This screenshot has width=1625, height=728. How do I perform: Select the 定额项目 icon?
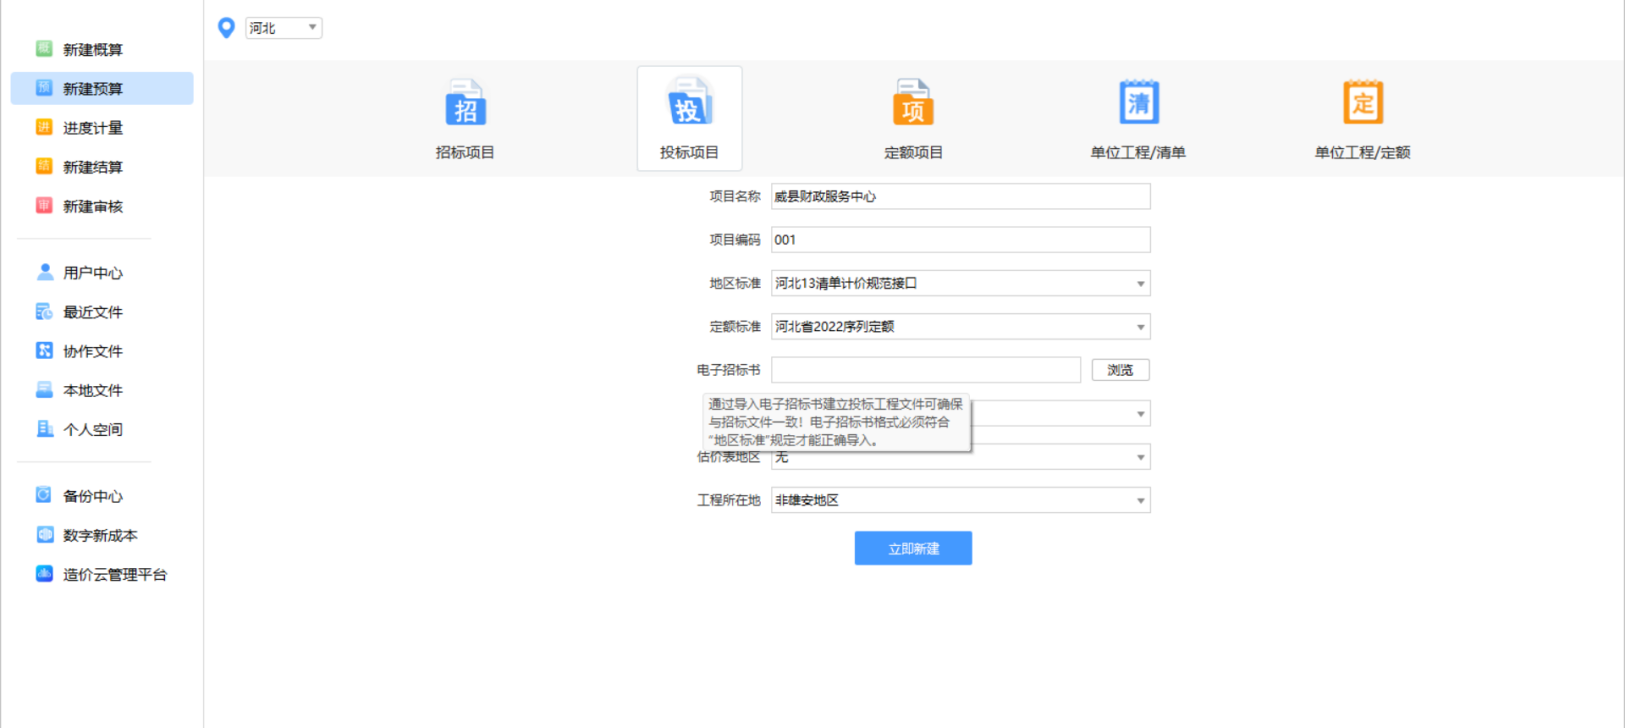[913, 102]
